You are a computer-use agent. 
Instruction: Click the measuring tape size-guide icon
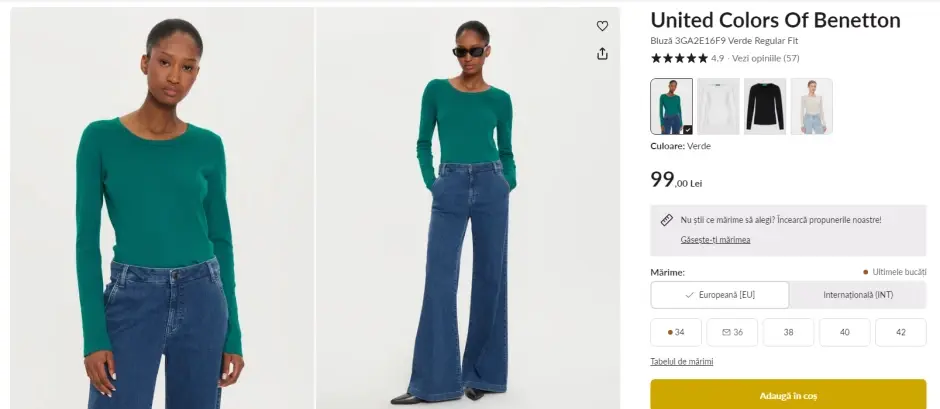click(666, 220)
